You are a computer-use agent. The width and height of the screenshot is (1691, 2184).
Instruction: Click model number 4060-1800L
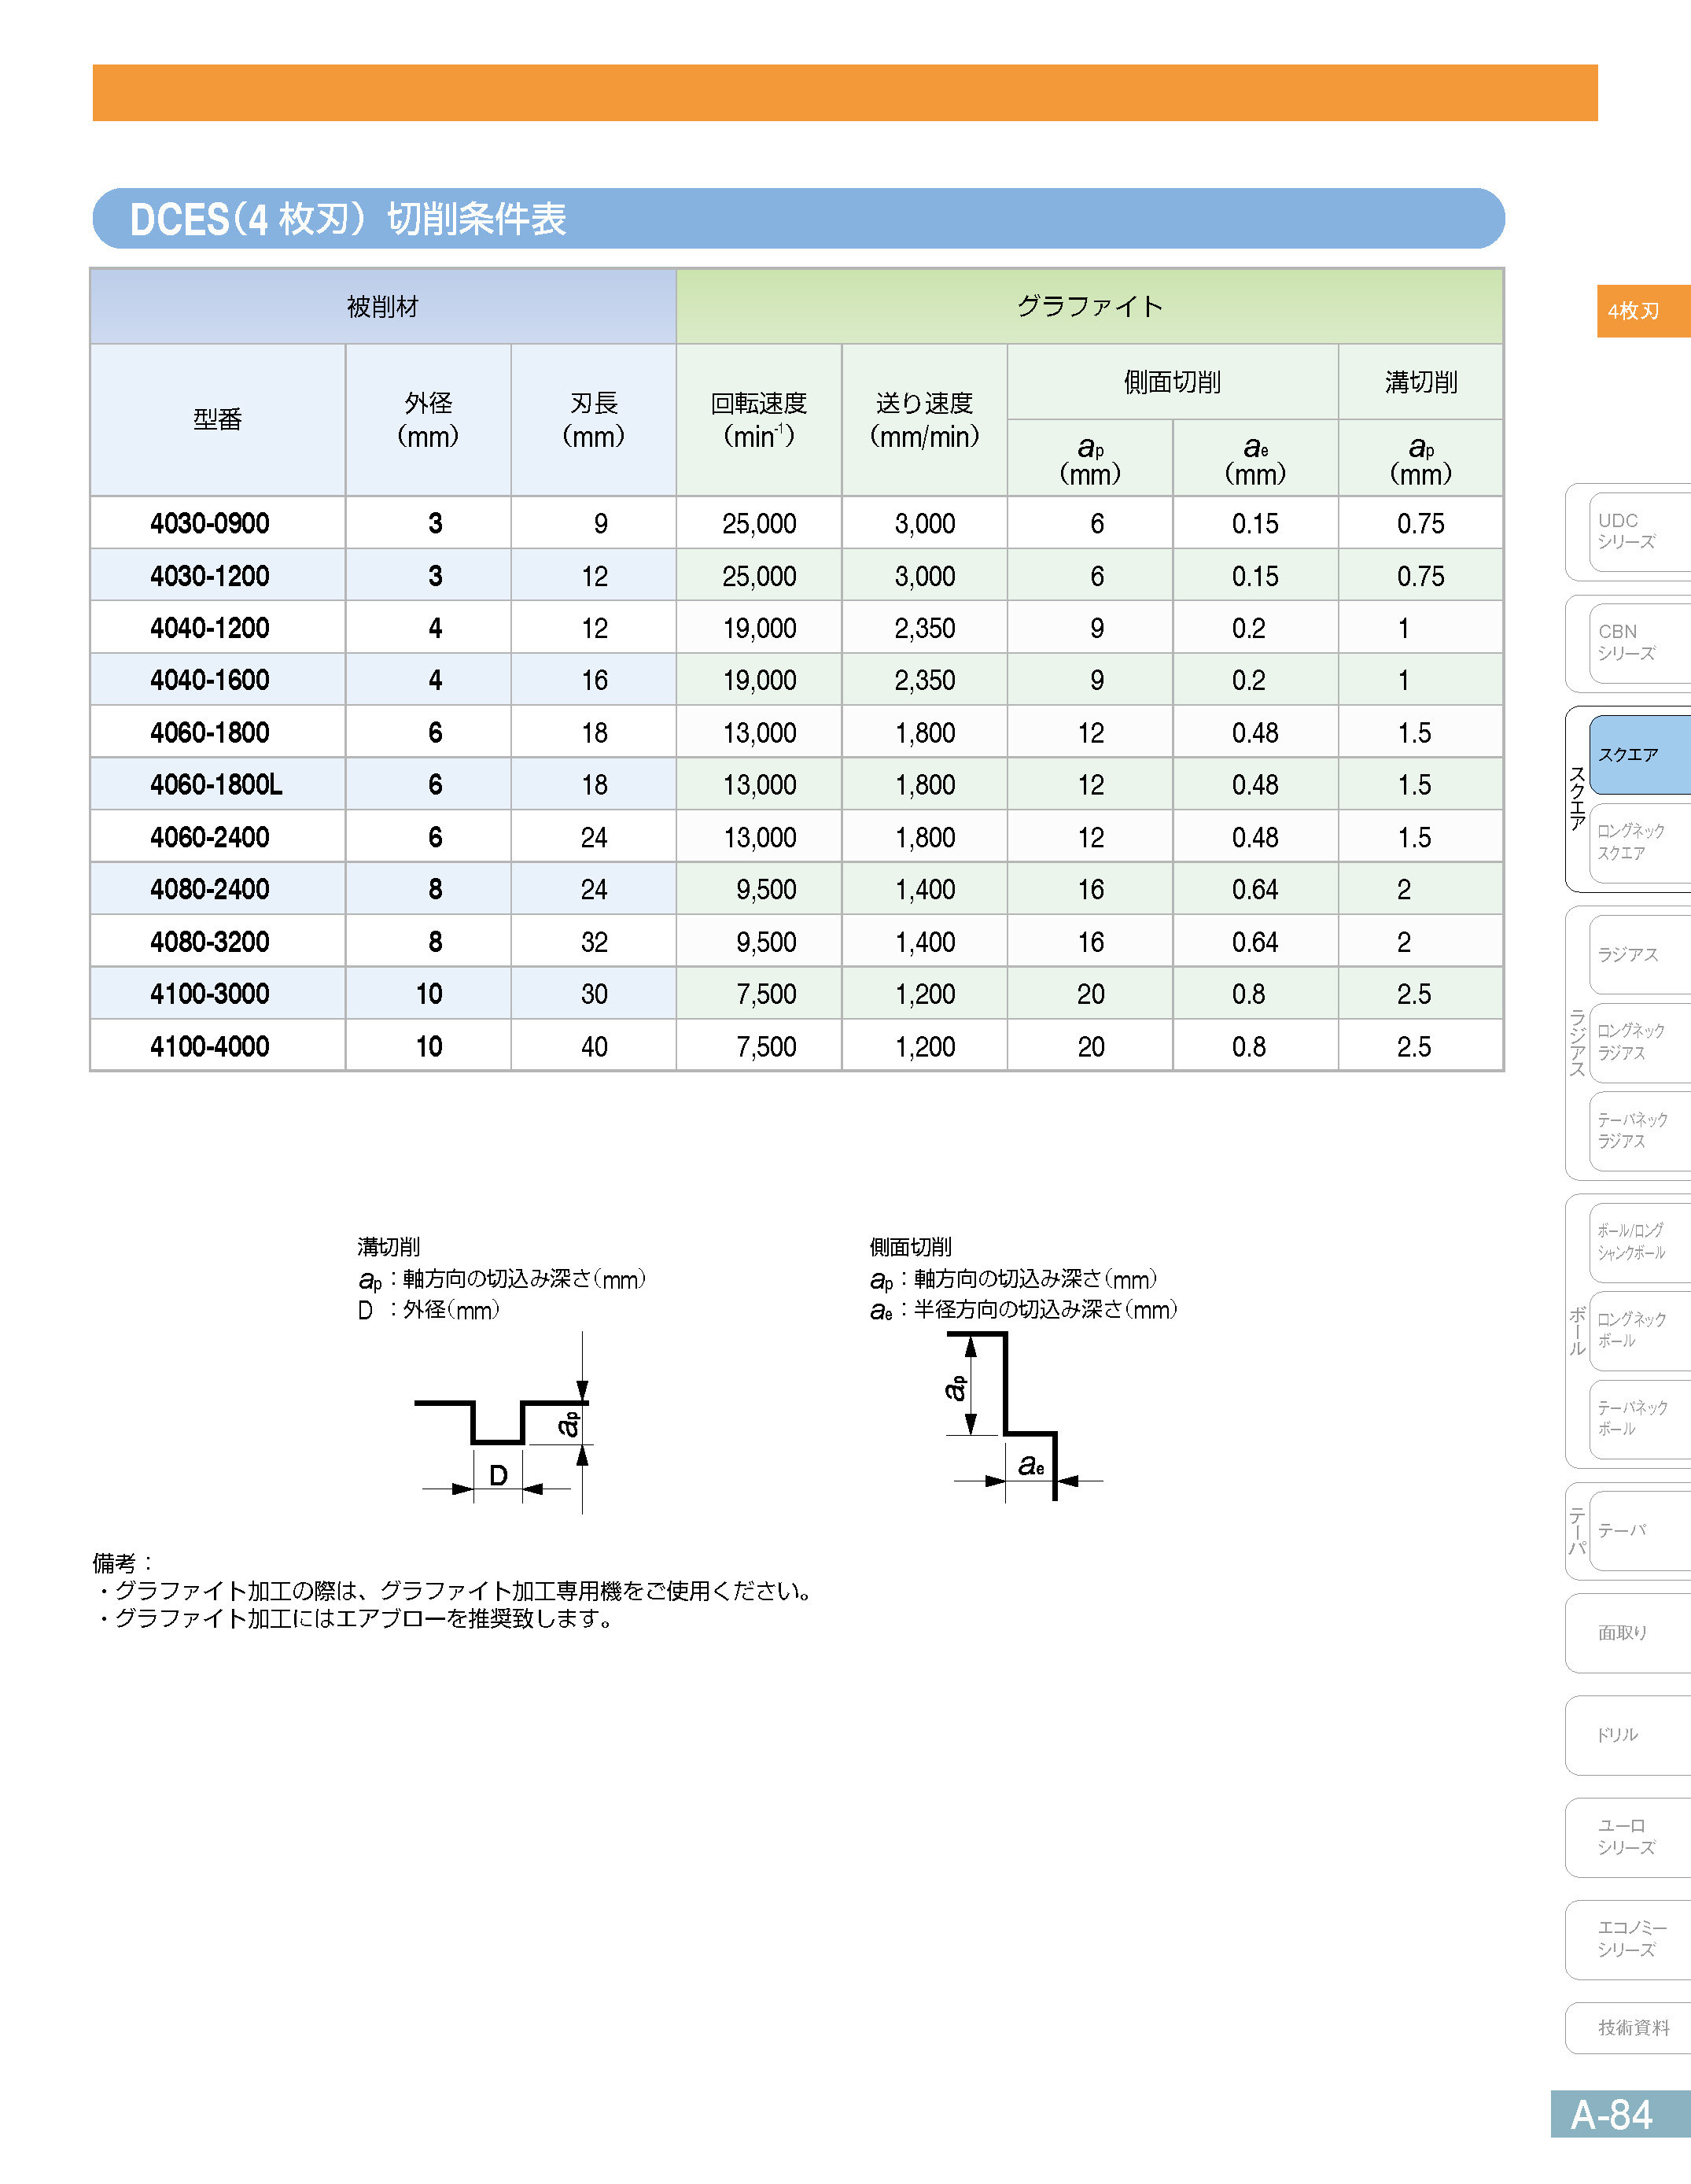click(x=217, y=785)
